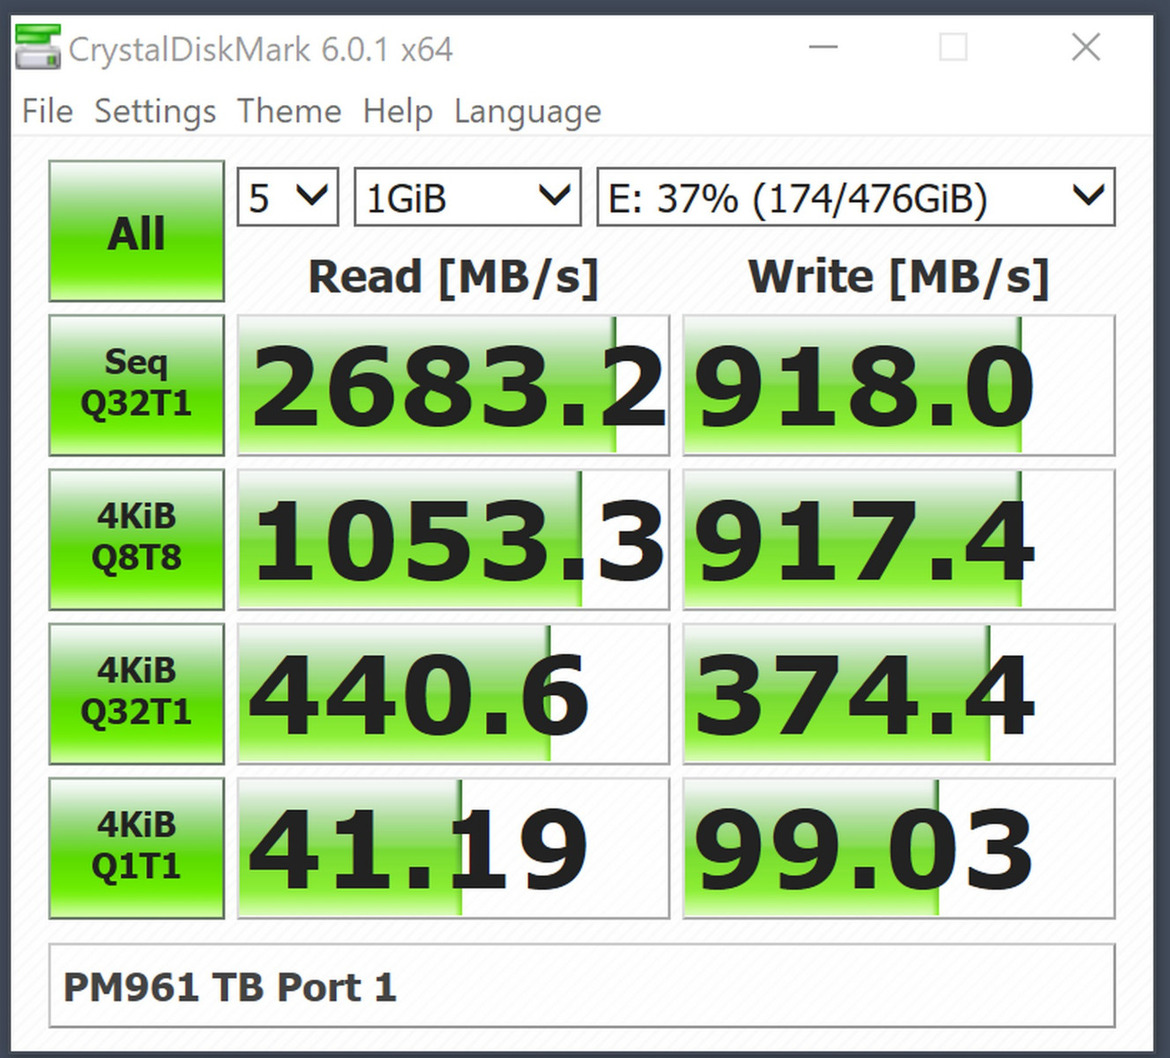The height and width of the screenshot is (1058, 1170).
Task: Start the 4KiB Q8T8 test
Action: pos(137,539)
